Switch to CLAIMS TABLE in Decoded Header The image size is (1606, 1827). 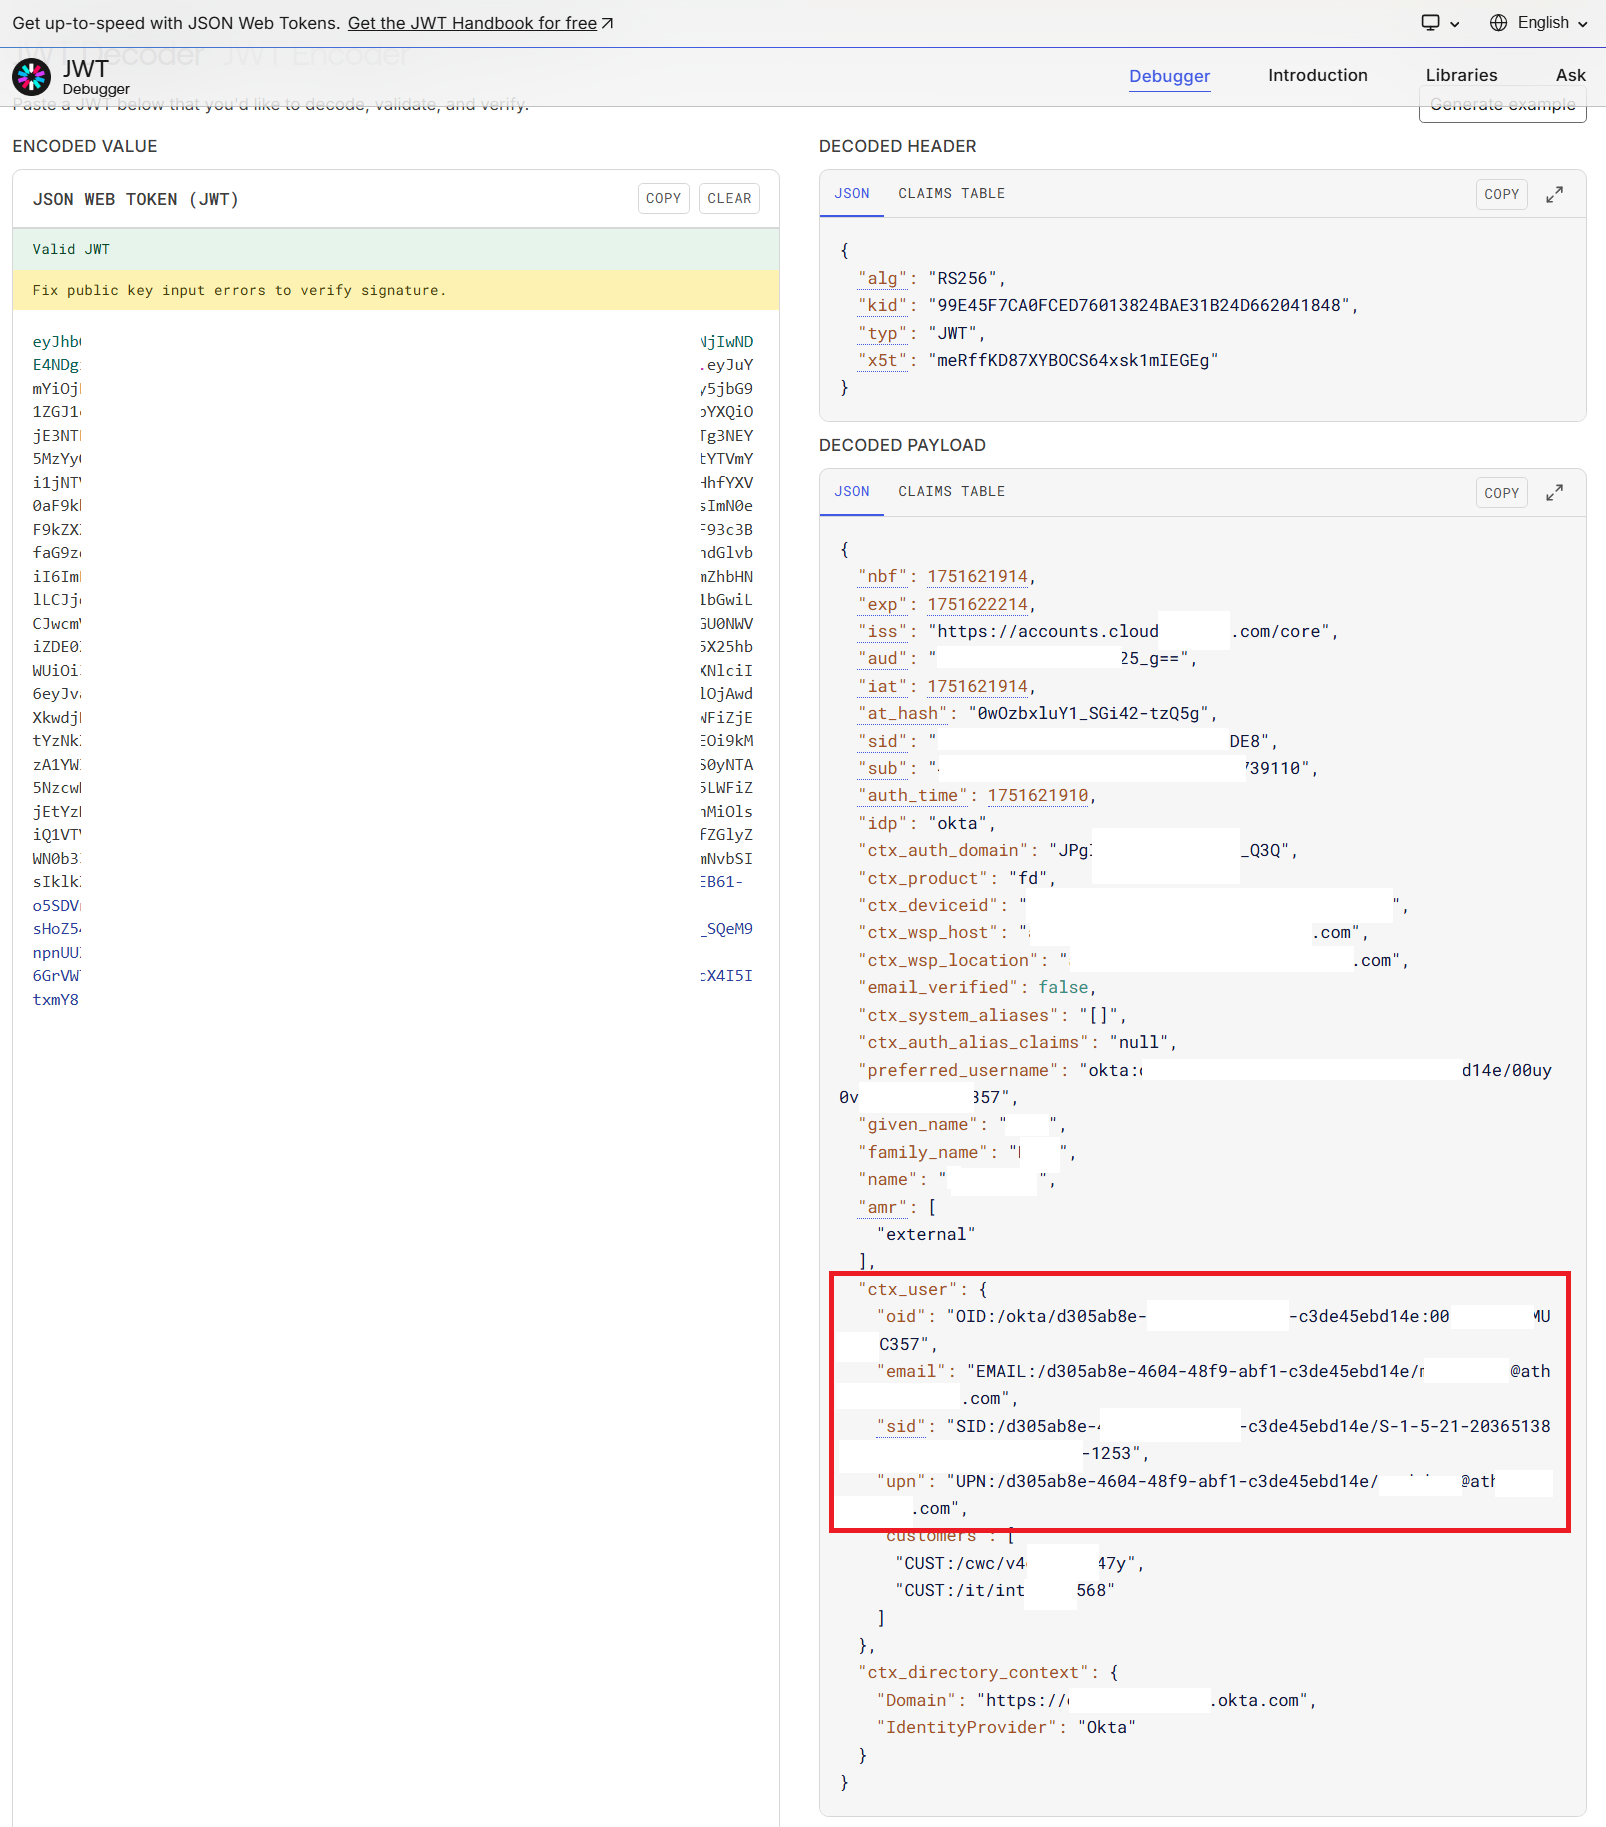point(951,193)
